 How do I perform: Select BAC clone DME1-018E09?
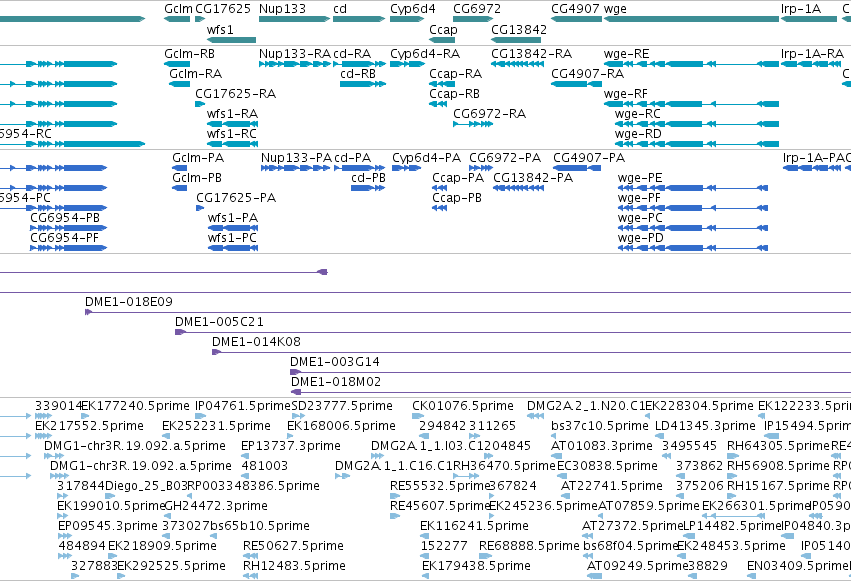click(x=129, y=302)
